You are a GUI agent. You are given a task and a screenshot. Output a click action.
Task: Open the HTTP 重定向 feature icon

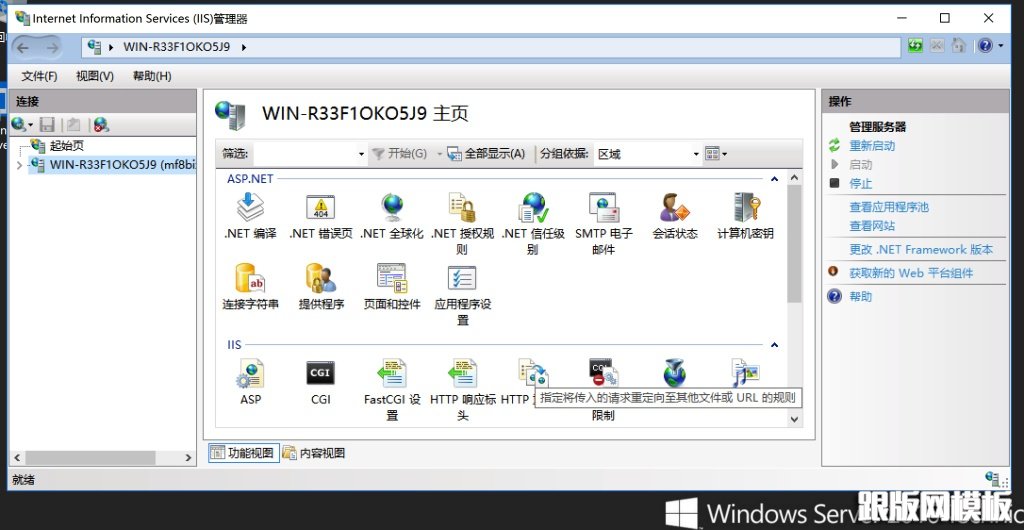click(x=532, y=374)
